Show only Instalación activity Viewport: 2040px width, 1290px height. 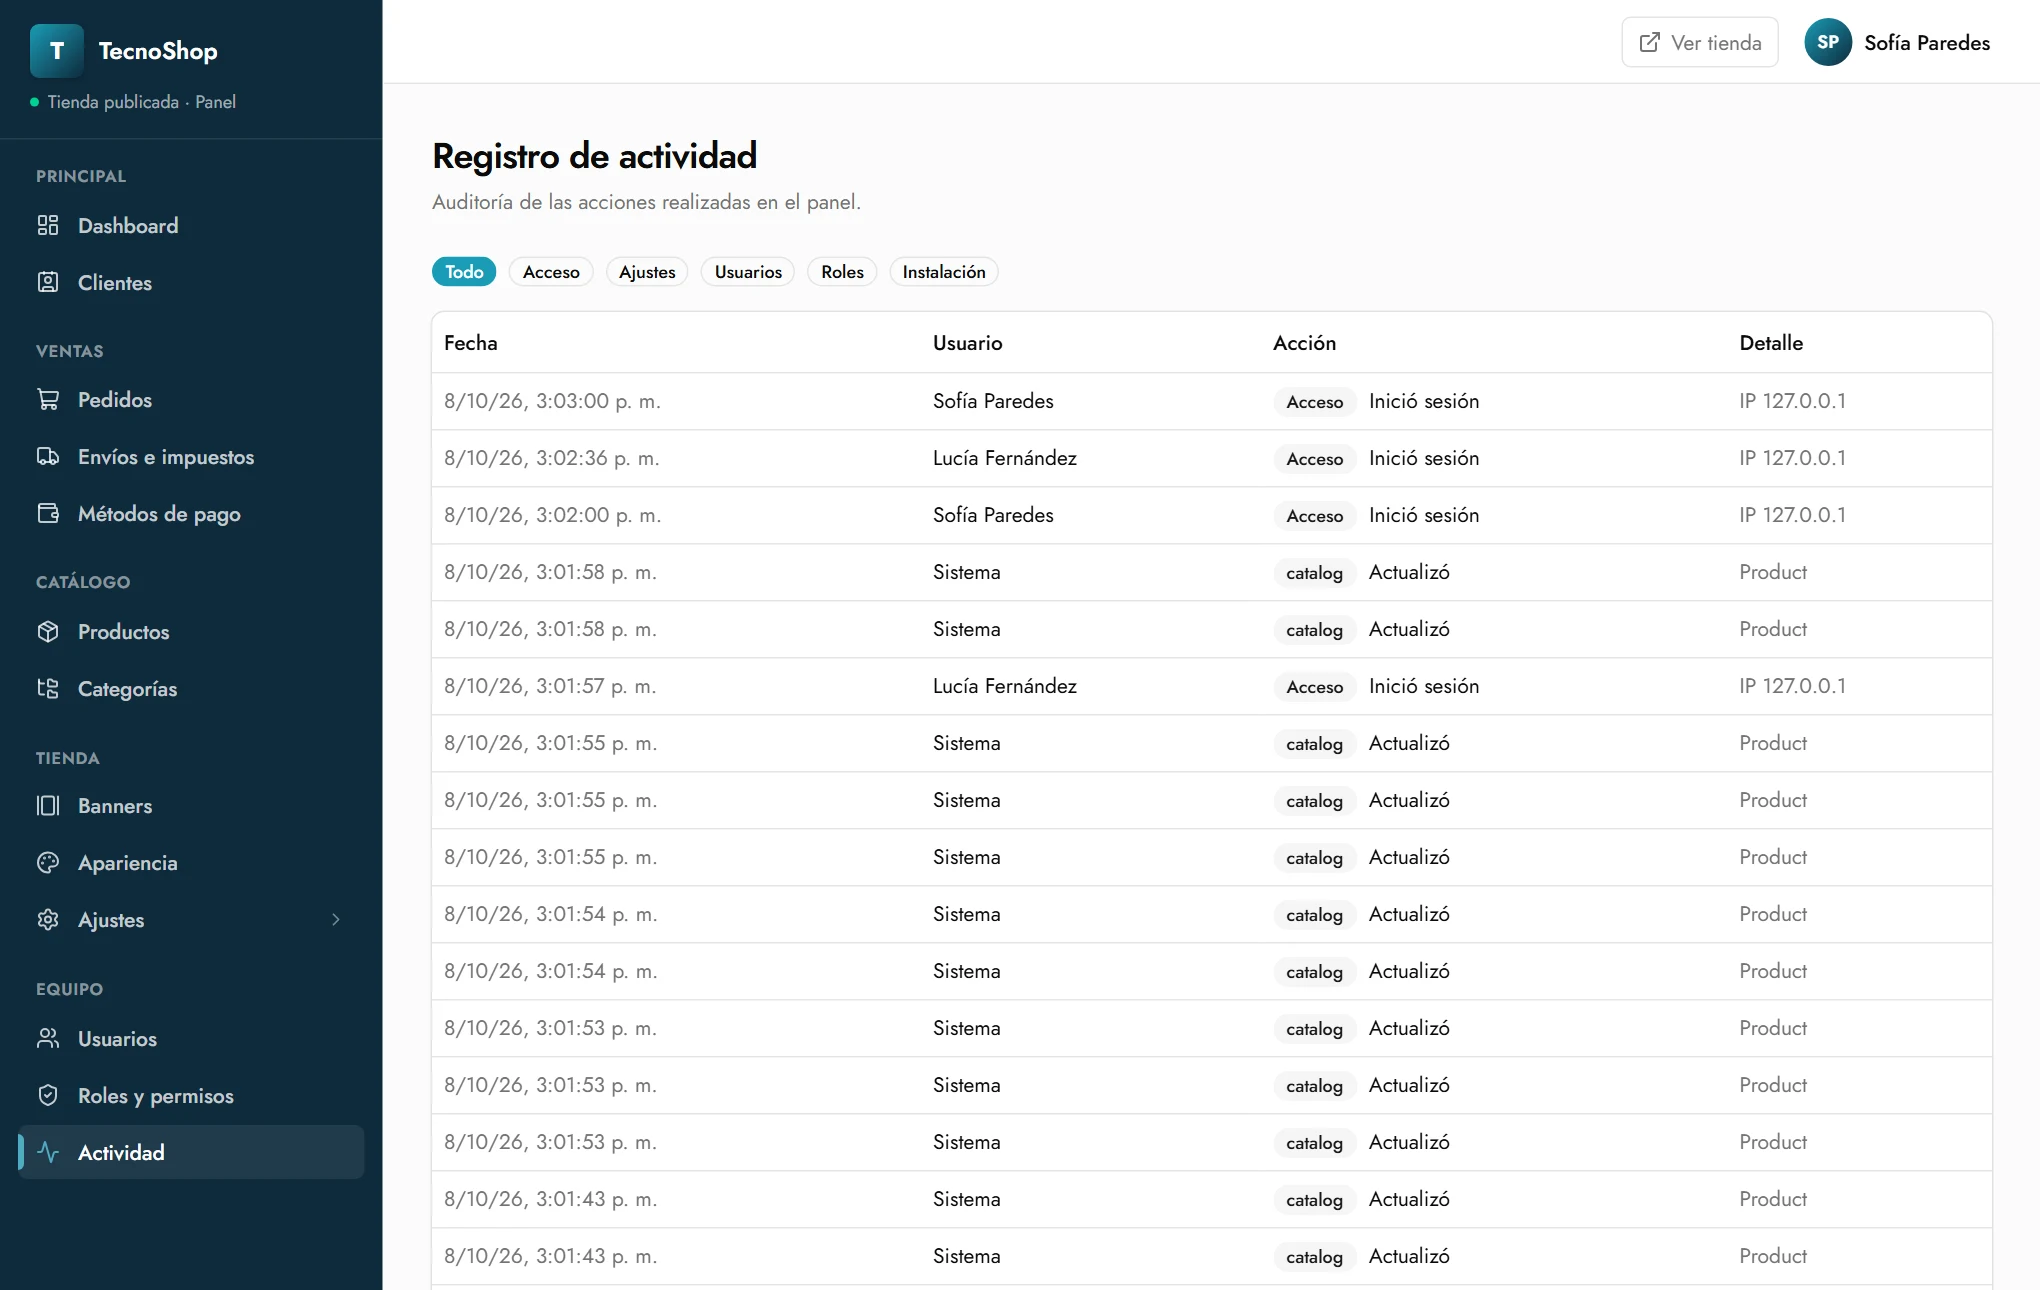[944, 272]
